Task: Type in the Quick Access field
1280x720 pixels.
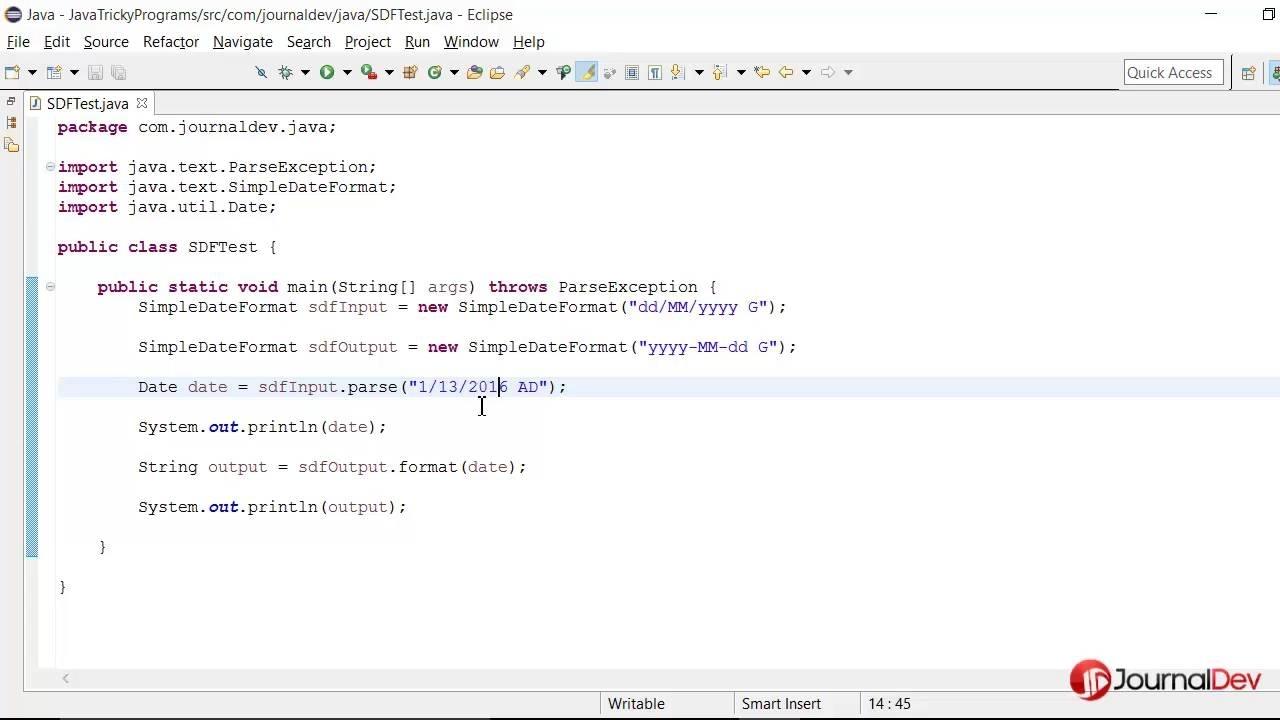Action: (x=1173, y=72)
